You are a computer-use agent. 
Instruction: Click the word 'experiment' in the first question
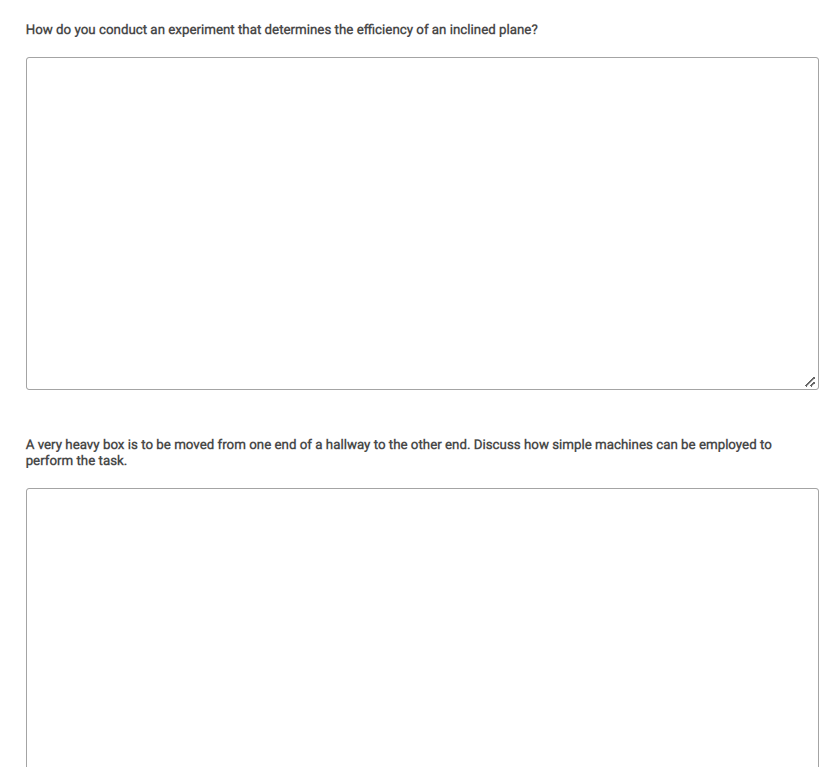tap(201, 30)
